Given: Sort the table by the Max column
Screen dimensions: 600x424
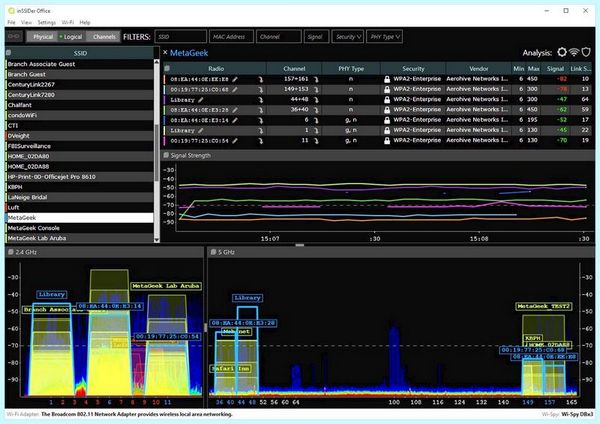Looking at the screenshot, I should click(533, 68).
